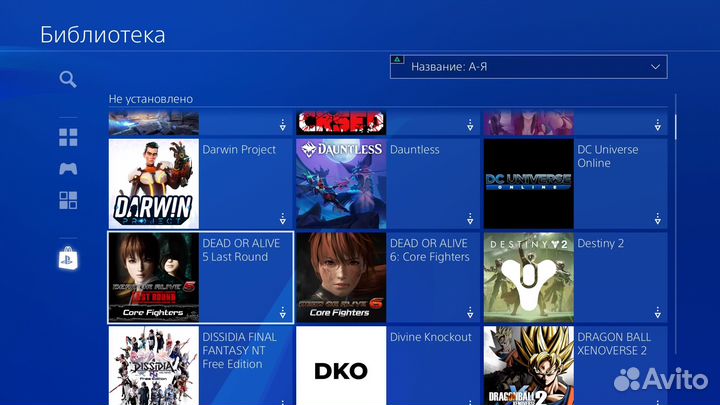The width and height of the screenshot is (720, 405).
Task: Click download icon on Darwin Project tile
Action: click(282, 219)
